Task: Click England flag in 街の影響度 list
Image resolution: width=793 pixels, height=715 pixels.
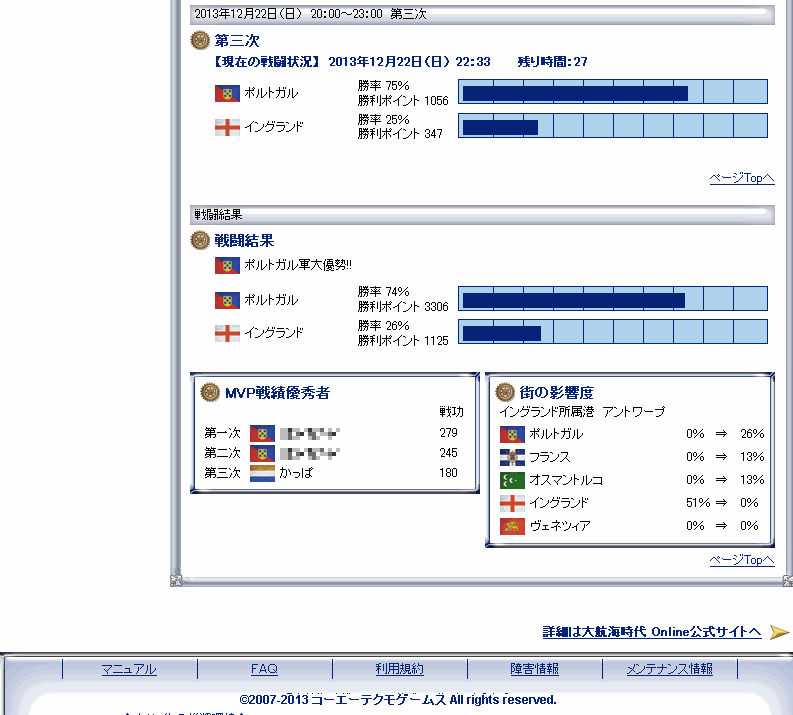Action: point(512,504)
